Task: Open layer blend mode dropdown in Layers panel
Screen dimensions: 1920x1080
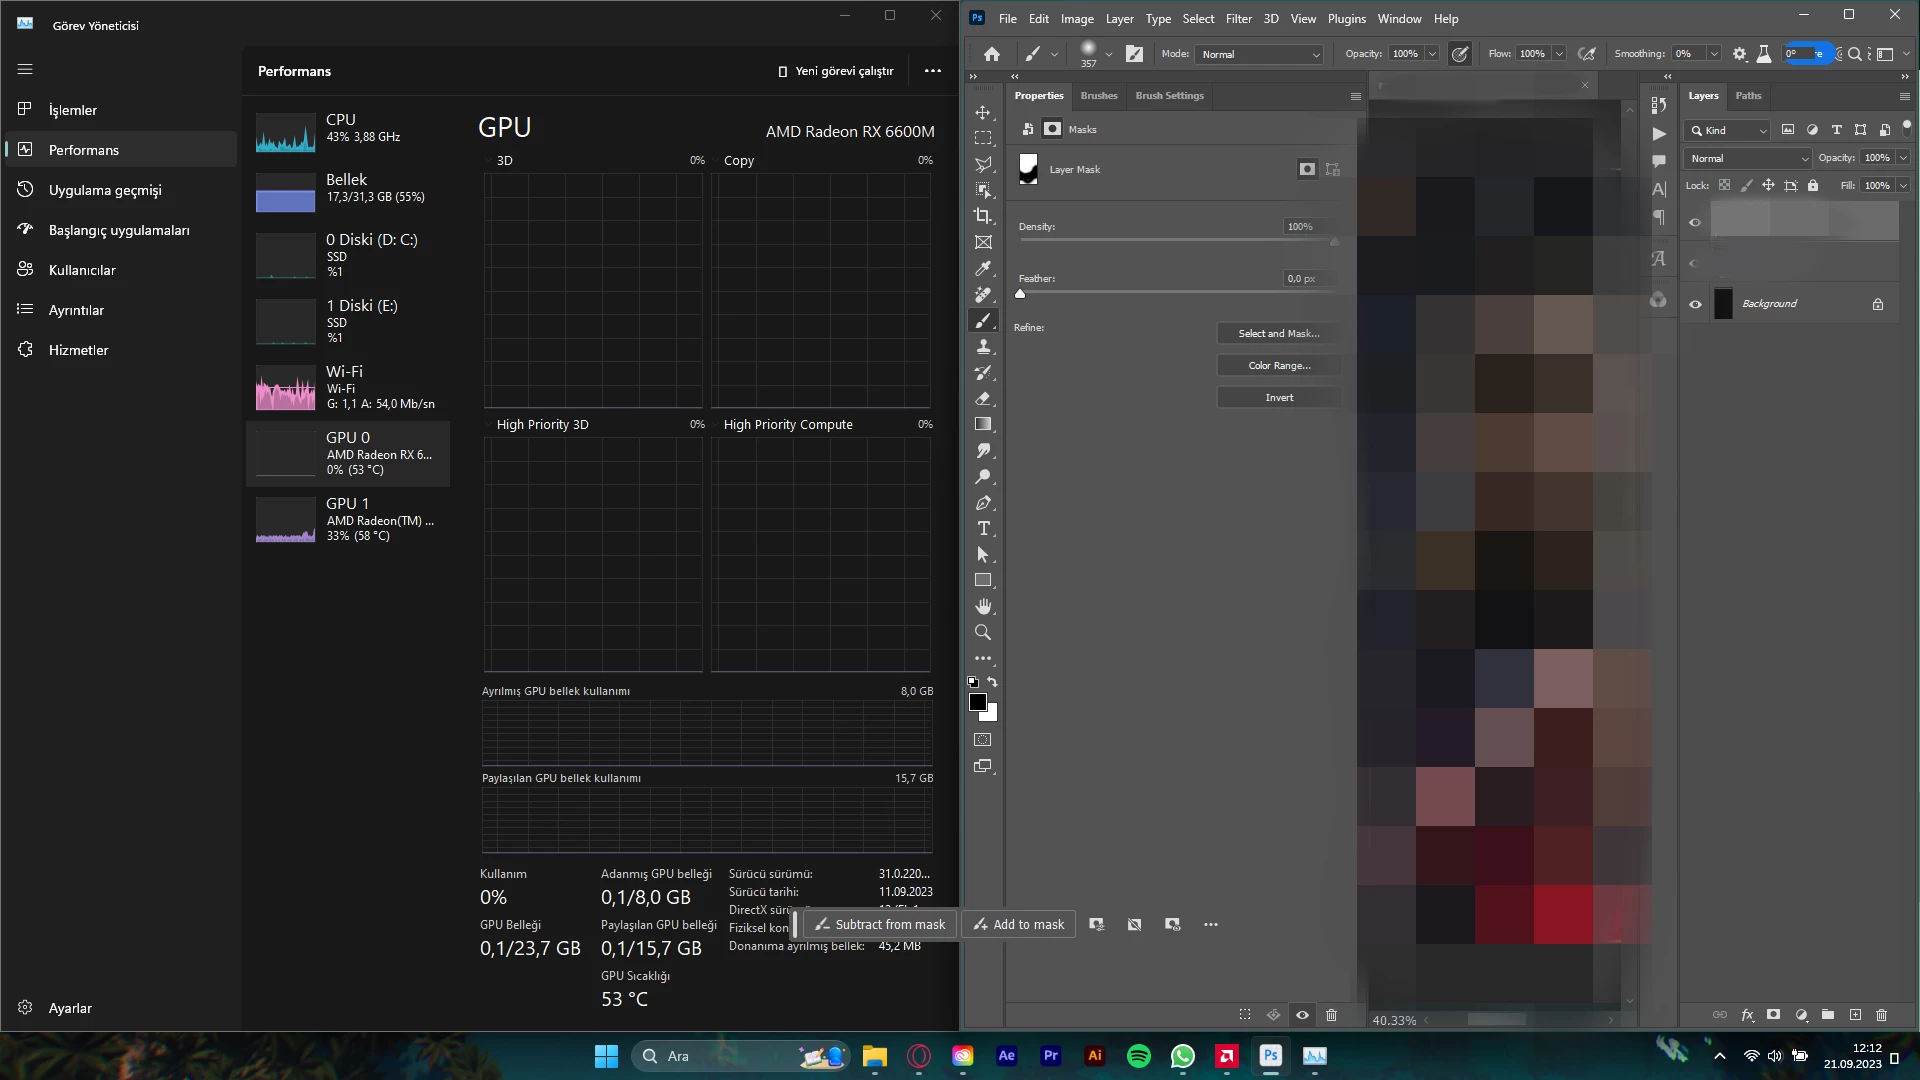Action: pos(1748,158)
